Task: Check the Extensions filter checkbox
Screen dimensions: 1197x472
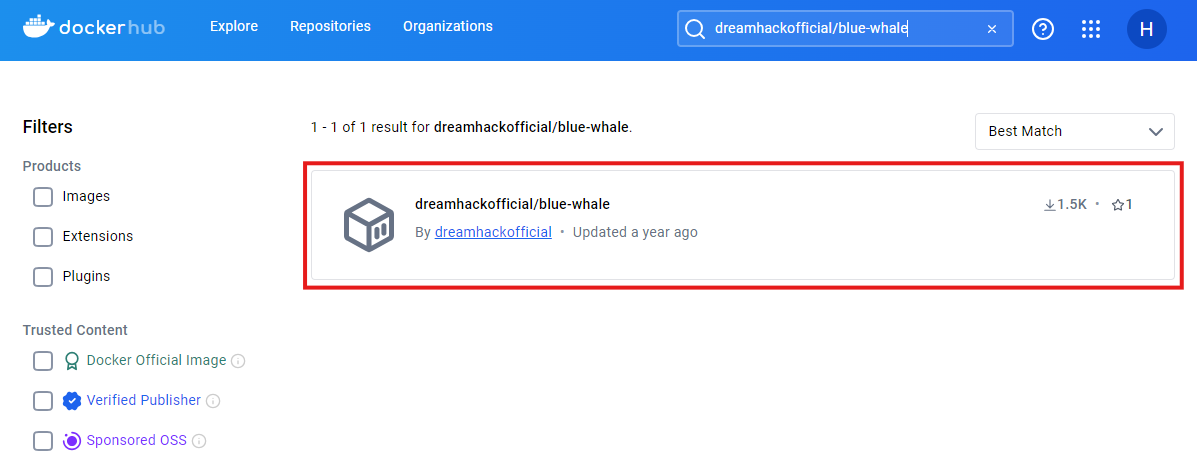Action: (x=43, y=237)
